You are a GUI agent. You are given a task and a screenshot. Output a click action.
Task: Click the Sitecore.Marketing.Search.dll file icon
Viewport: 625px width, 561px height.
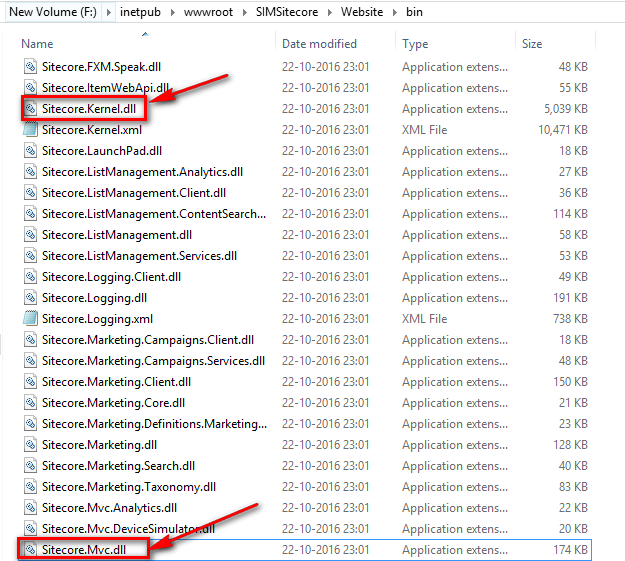tap(30, 465)
